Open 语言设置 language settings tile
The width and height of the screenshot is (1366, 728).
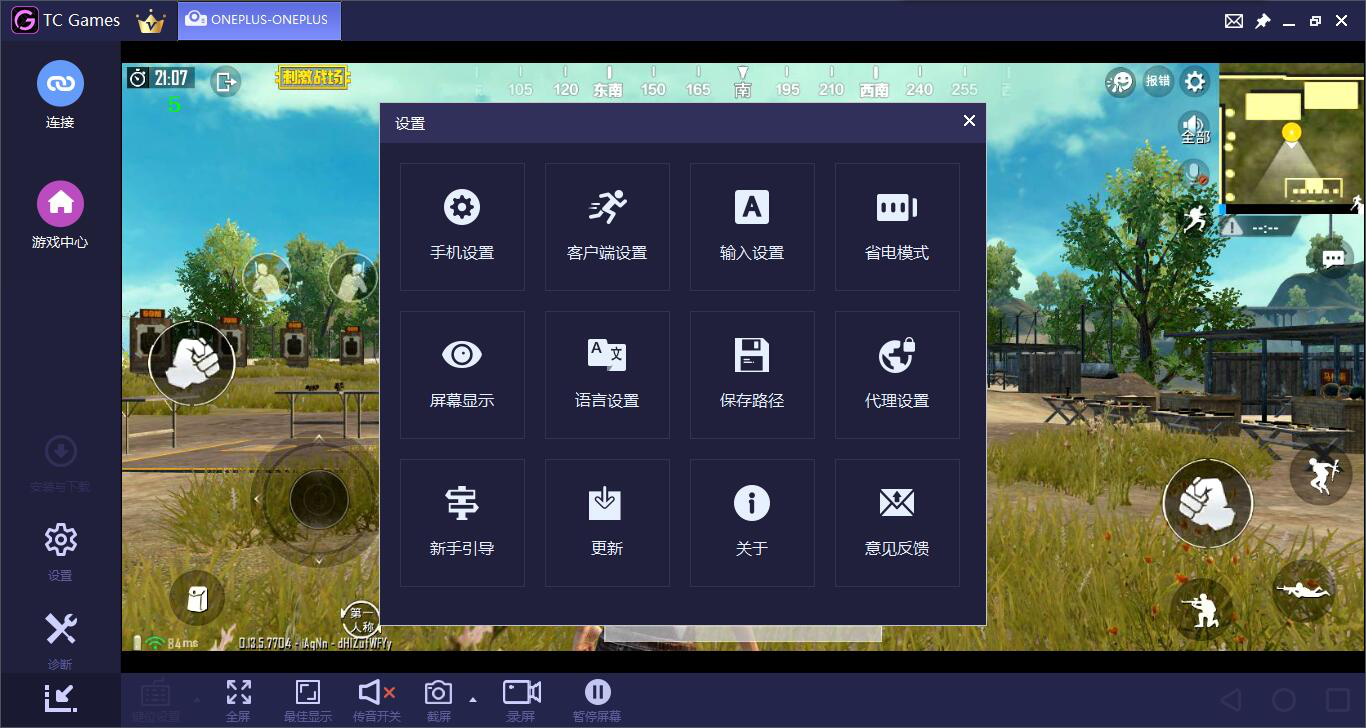(x=607, y=375)
